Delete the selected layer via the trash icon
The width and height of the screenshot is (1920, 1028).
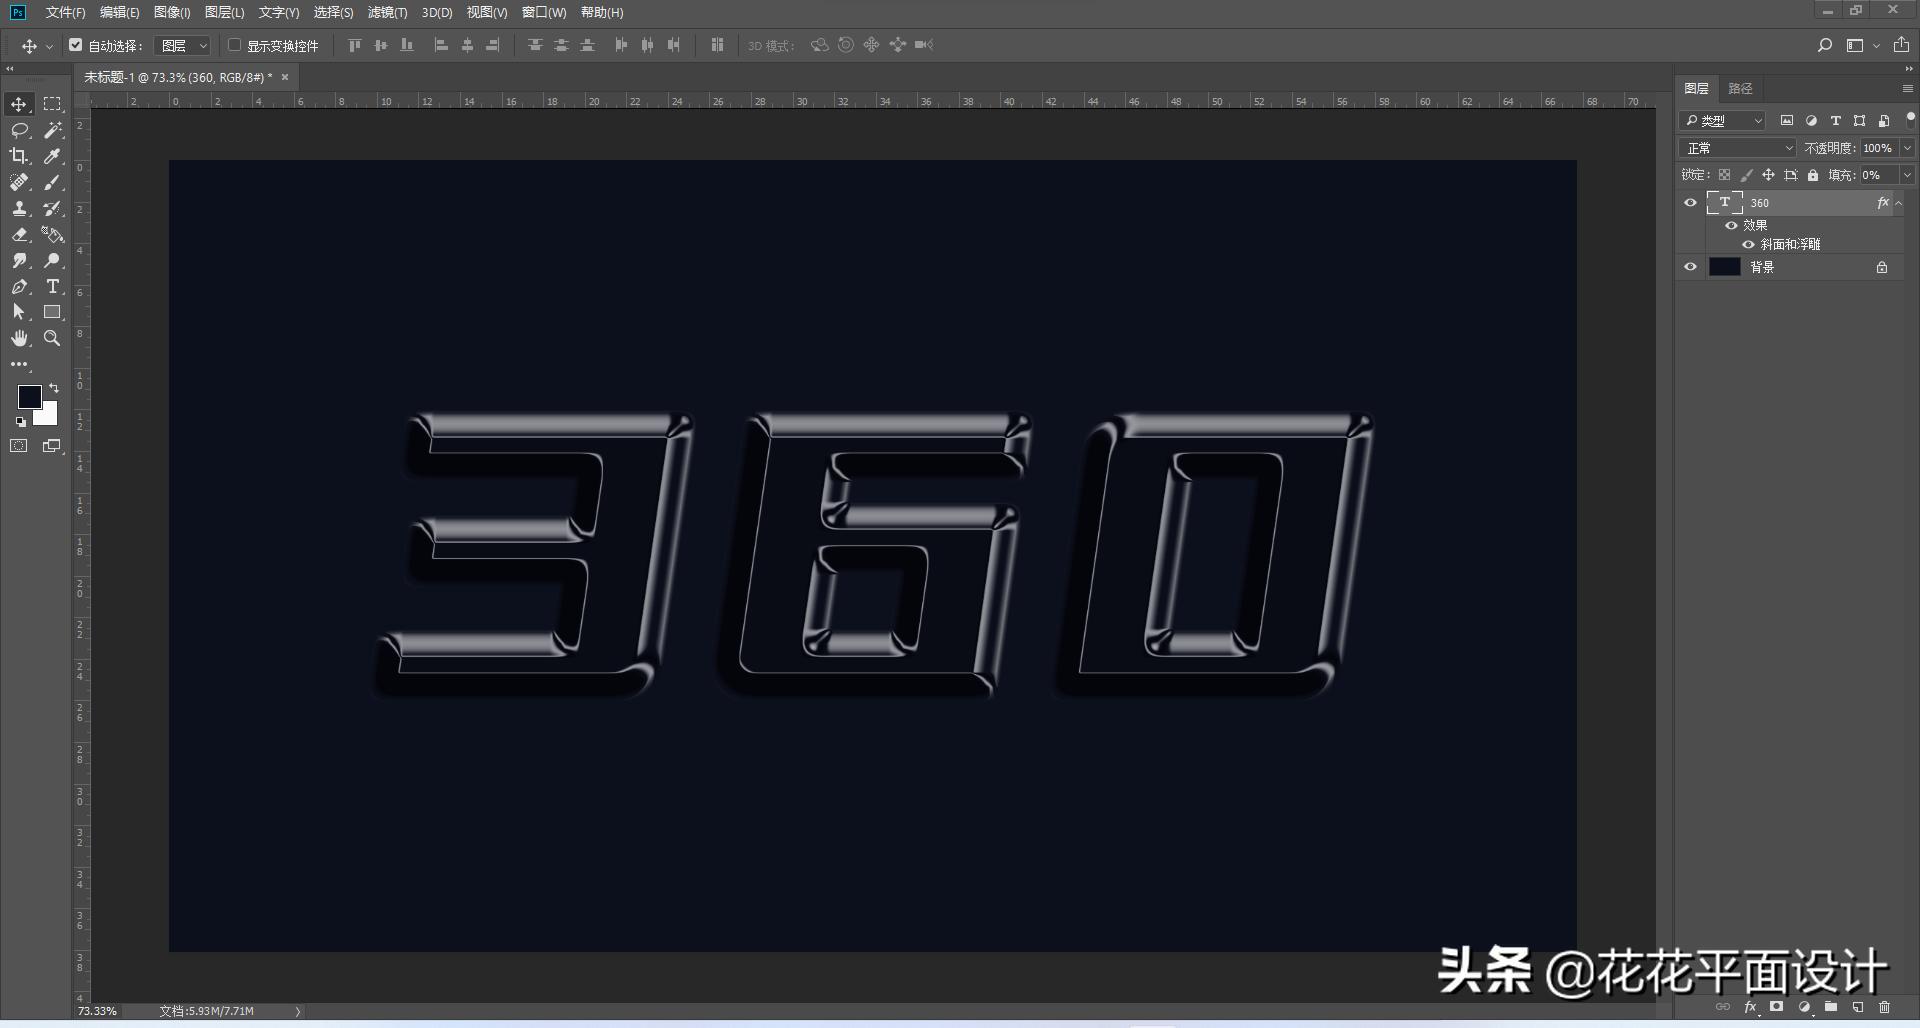(x=1884, y=1007)
